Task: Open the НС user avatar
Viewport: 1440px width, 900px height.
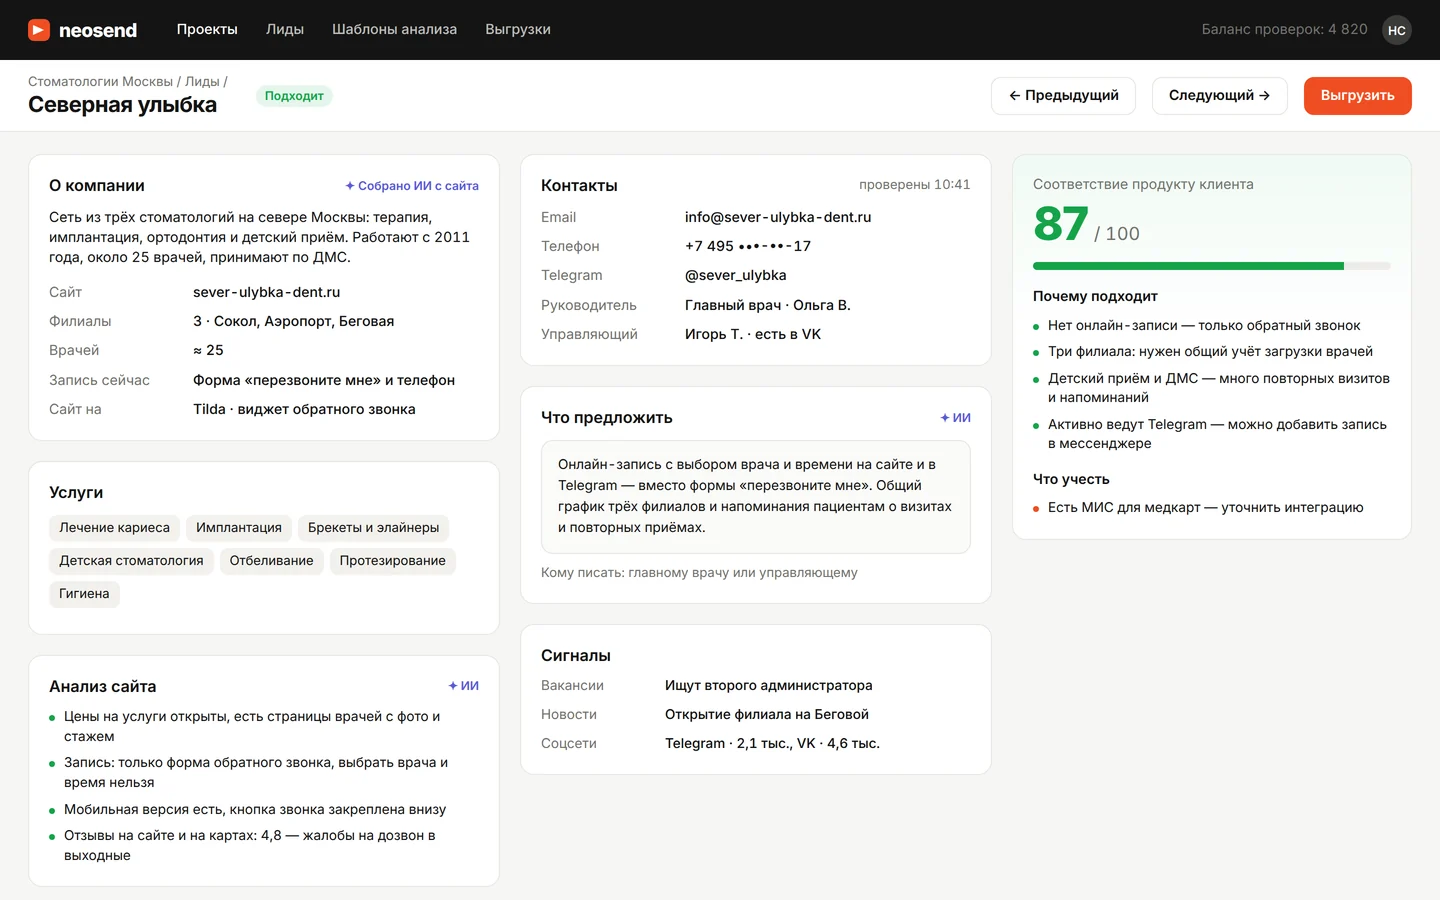Action: click(1397, 30)
